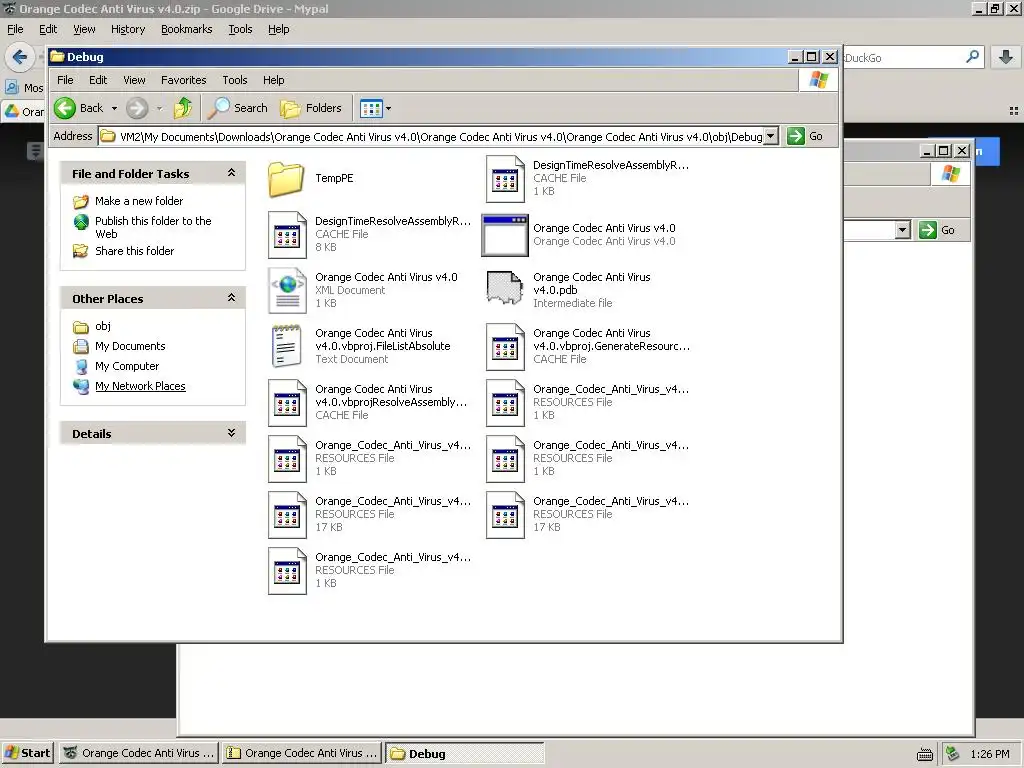Open Debug window Tools menu
Screen dimensions: 1024x768
[234, 80]
